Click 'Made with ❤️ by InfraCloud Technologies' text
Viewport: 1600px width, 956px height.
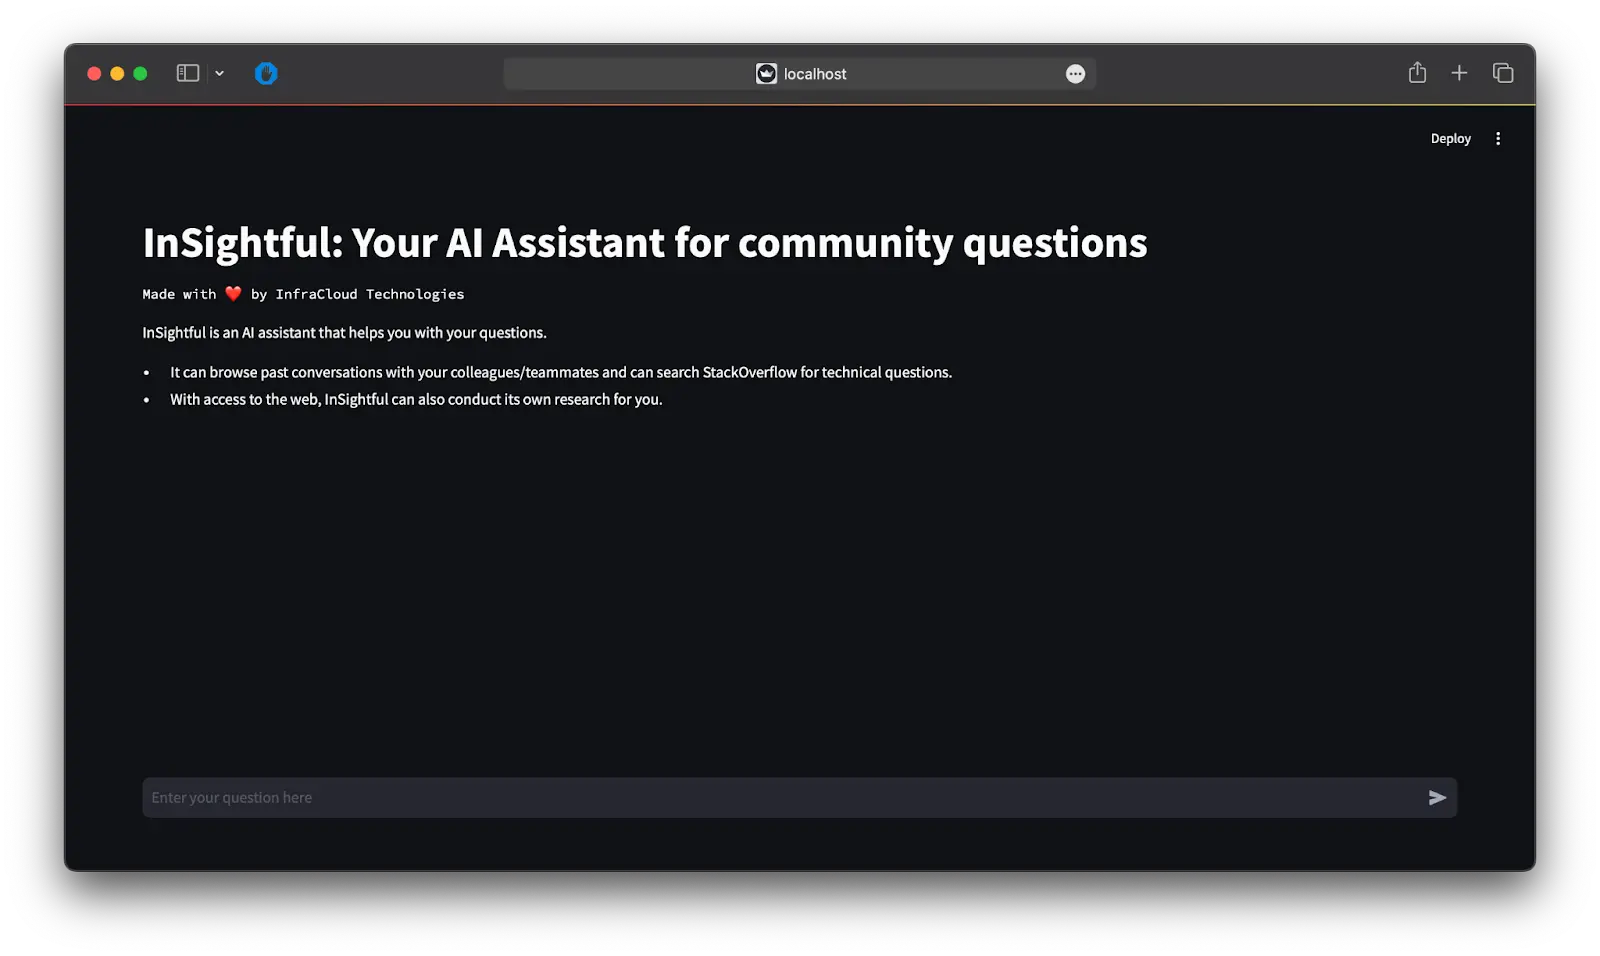coord(303,294)
